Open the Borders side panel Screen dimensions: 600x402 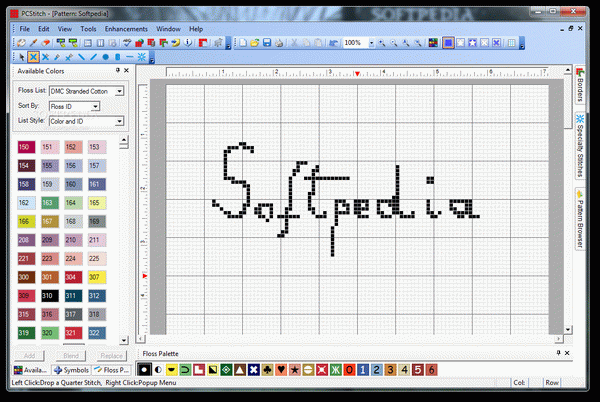580,85
